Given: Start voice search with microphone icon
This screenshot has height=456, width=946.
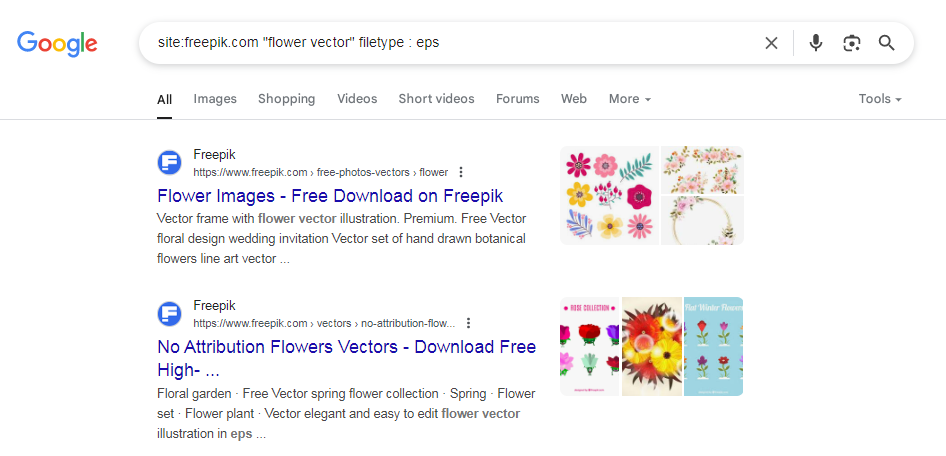Looking at the screenshot, I should [816, 43].
